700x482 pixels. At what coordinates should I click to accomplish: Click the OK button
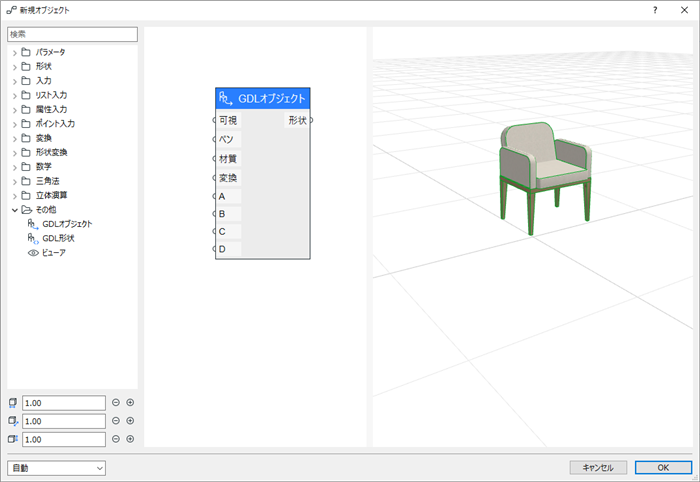[663, 467]
